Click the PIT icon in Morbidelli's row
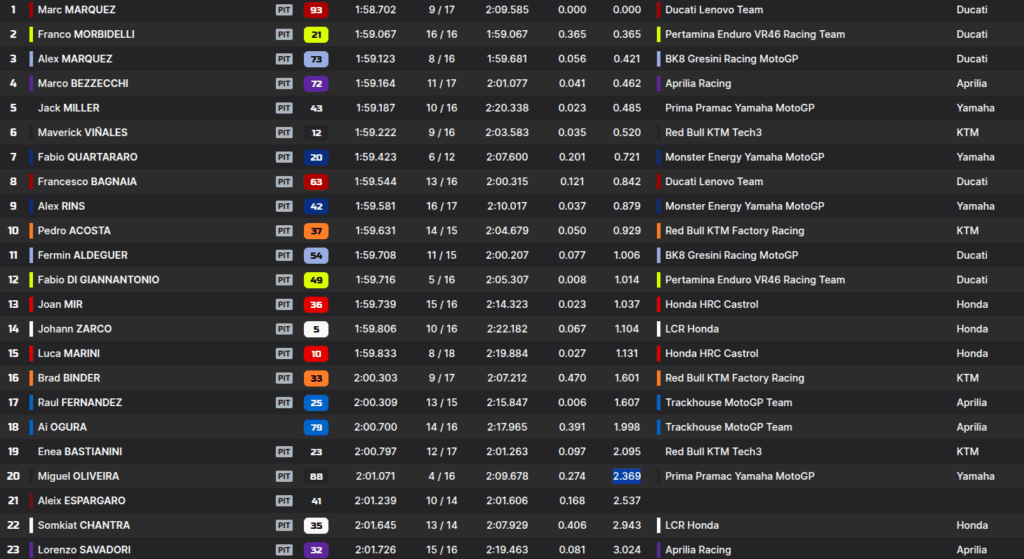1024x559 pixels. (284, 34)
